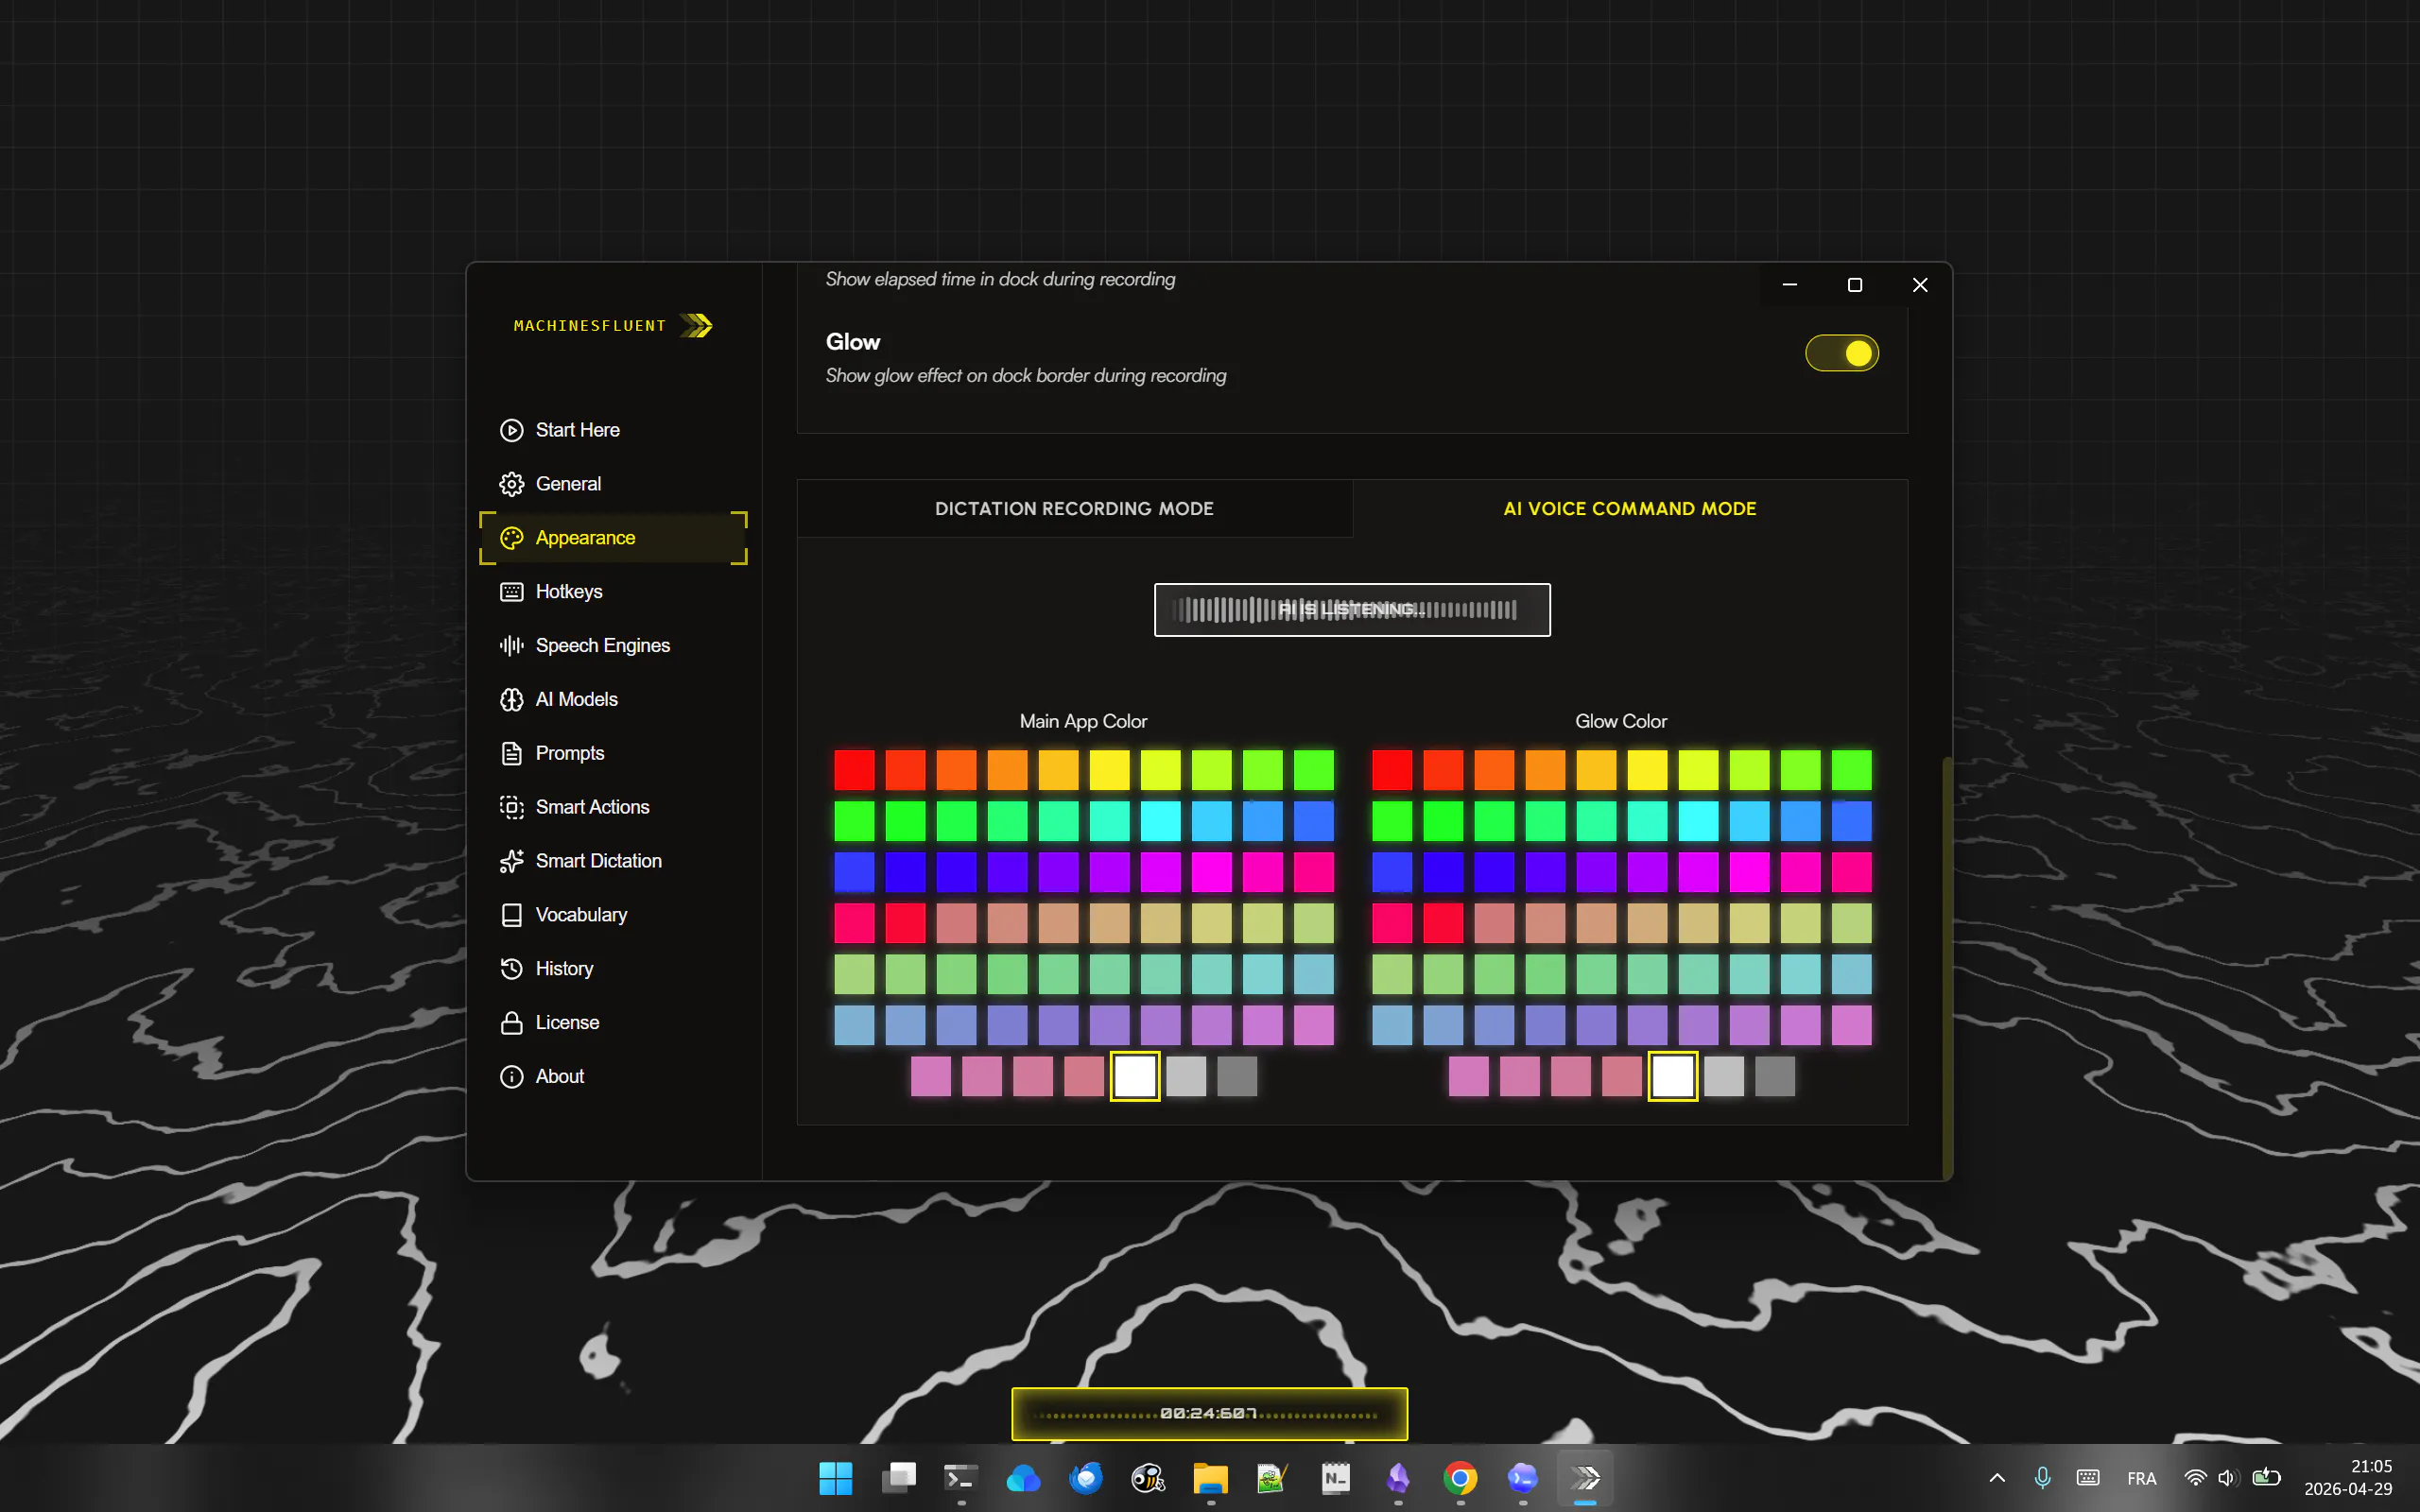Click the Glow Color heading
Image resolution: width=2420 pixels, height=1512 pixels.
coord(1621,721)
